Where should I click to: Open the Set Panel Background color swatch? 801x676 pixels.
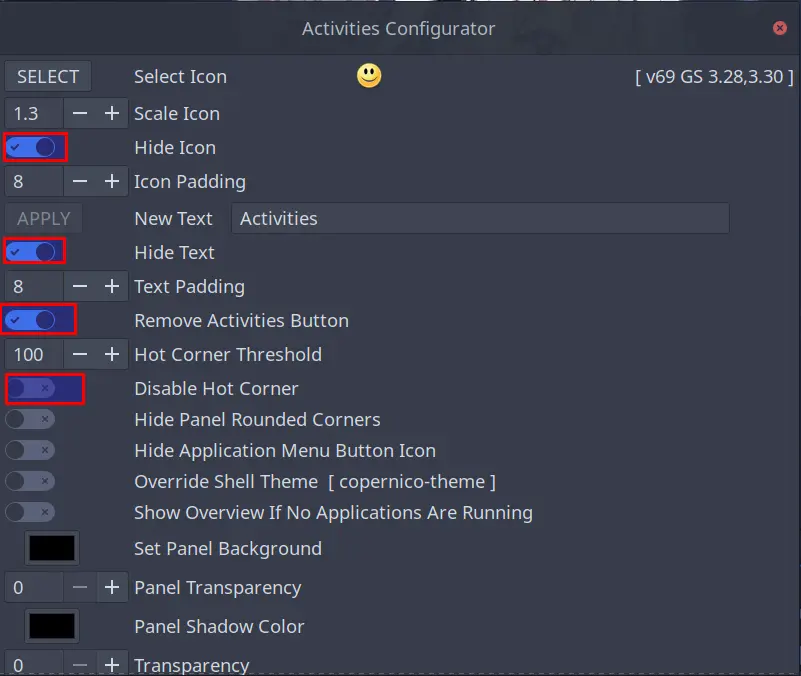[52, 548]
